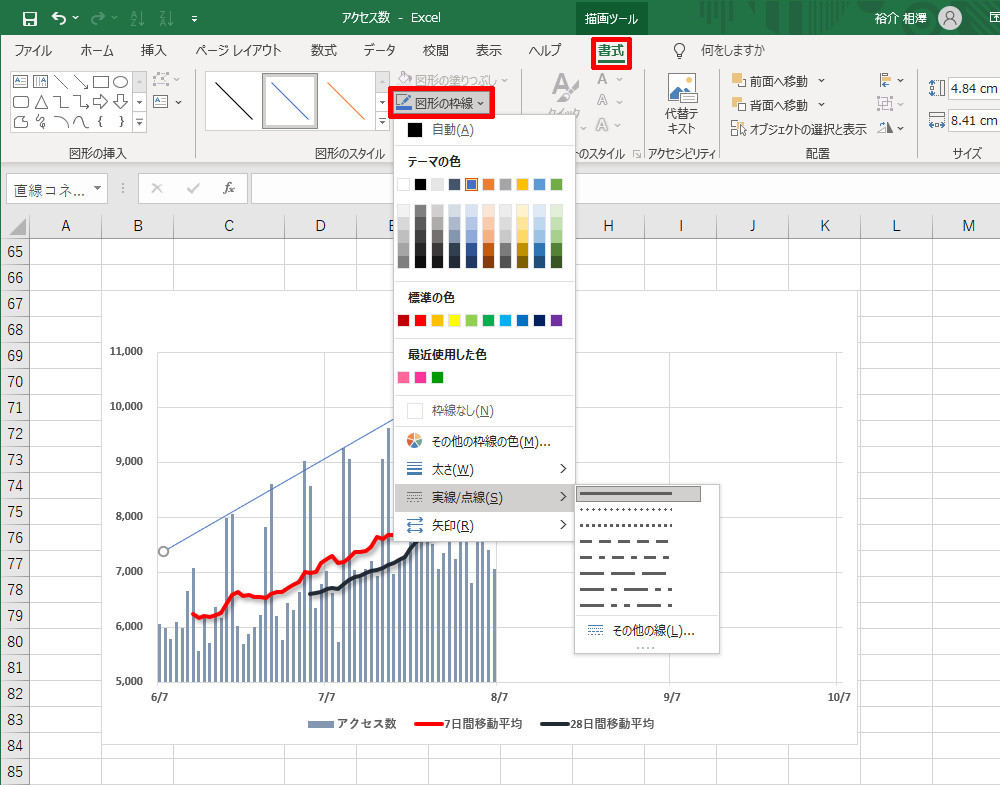The width and height of the screenshot is (1000, 785).
Task: Expand the shapes gallery more arrow
Action: click(139, 121)
